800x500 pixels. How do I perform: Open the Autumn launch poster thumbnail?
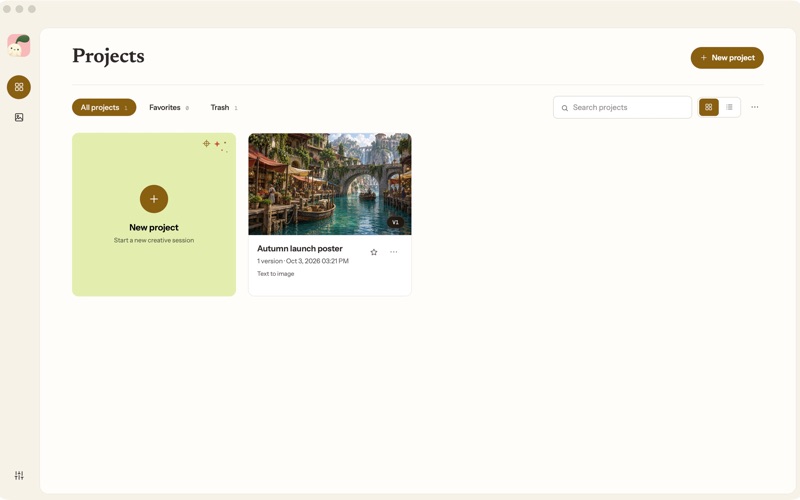click(330, 184)
